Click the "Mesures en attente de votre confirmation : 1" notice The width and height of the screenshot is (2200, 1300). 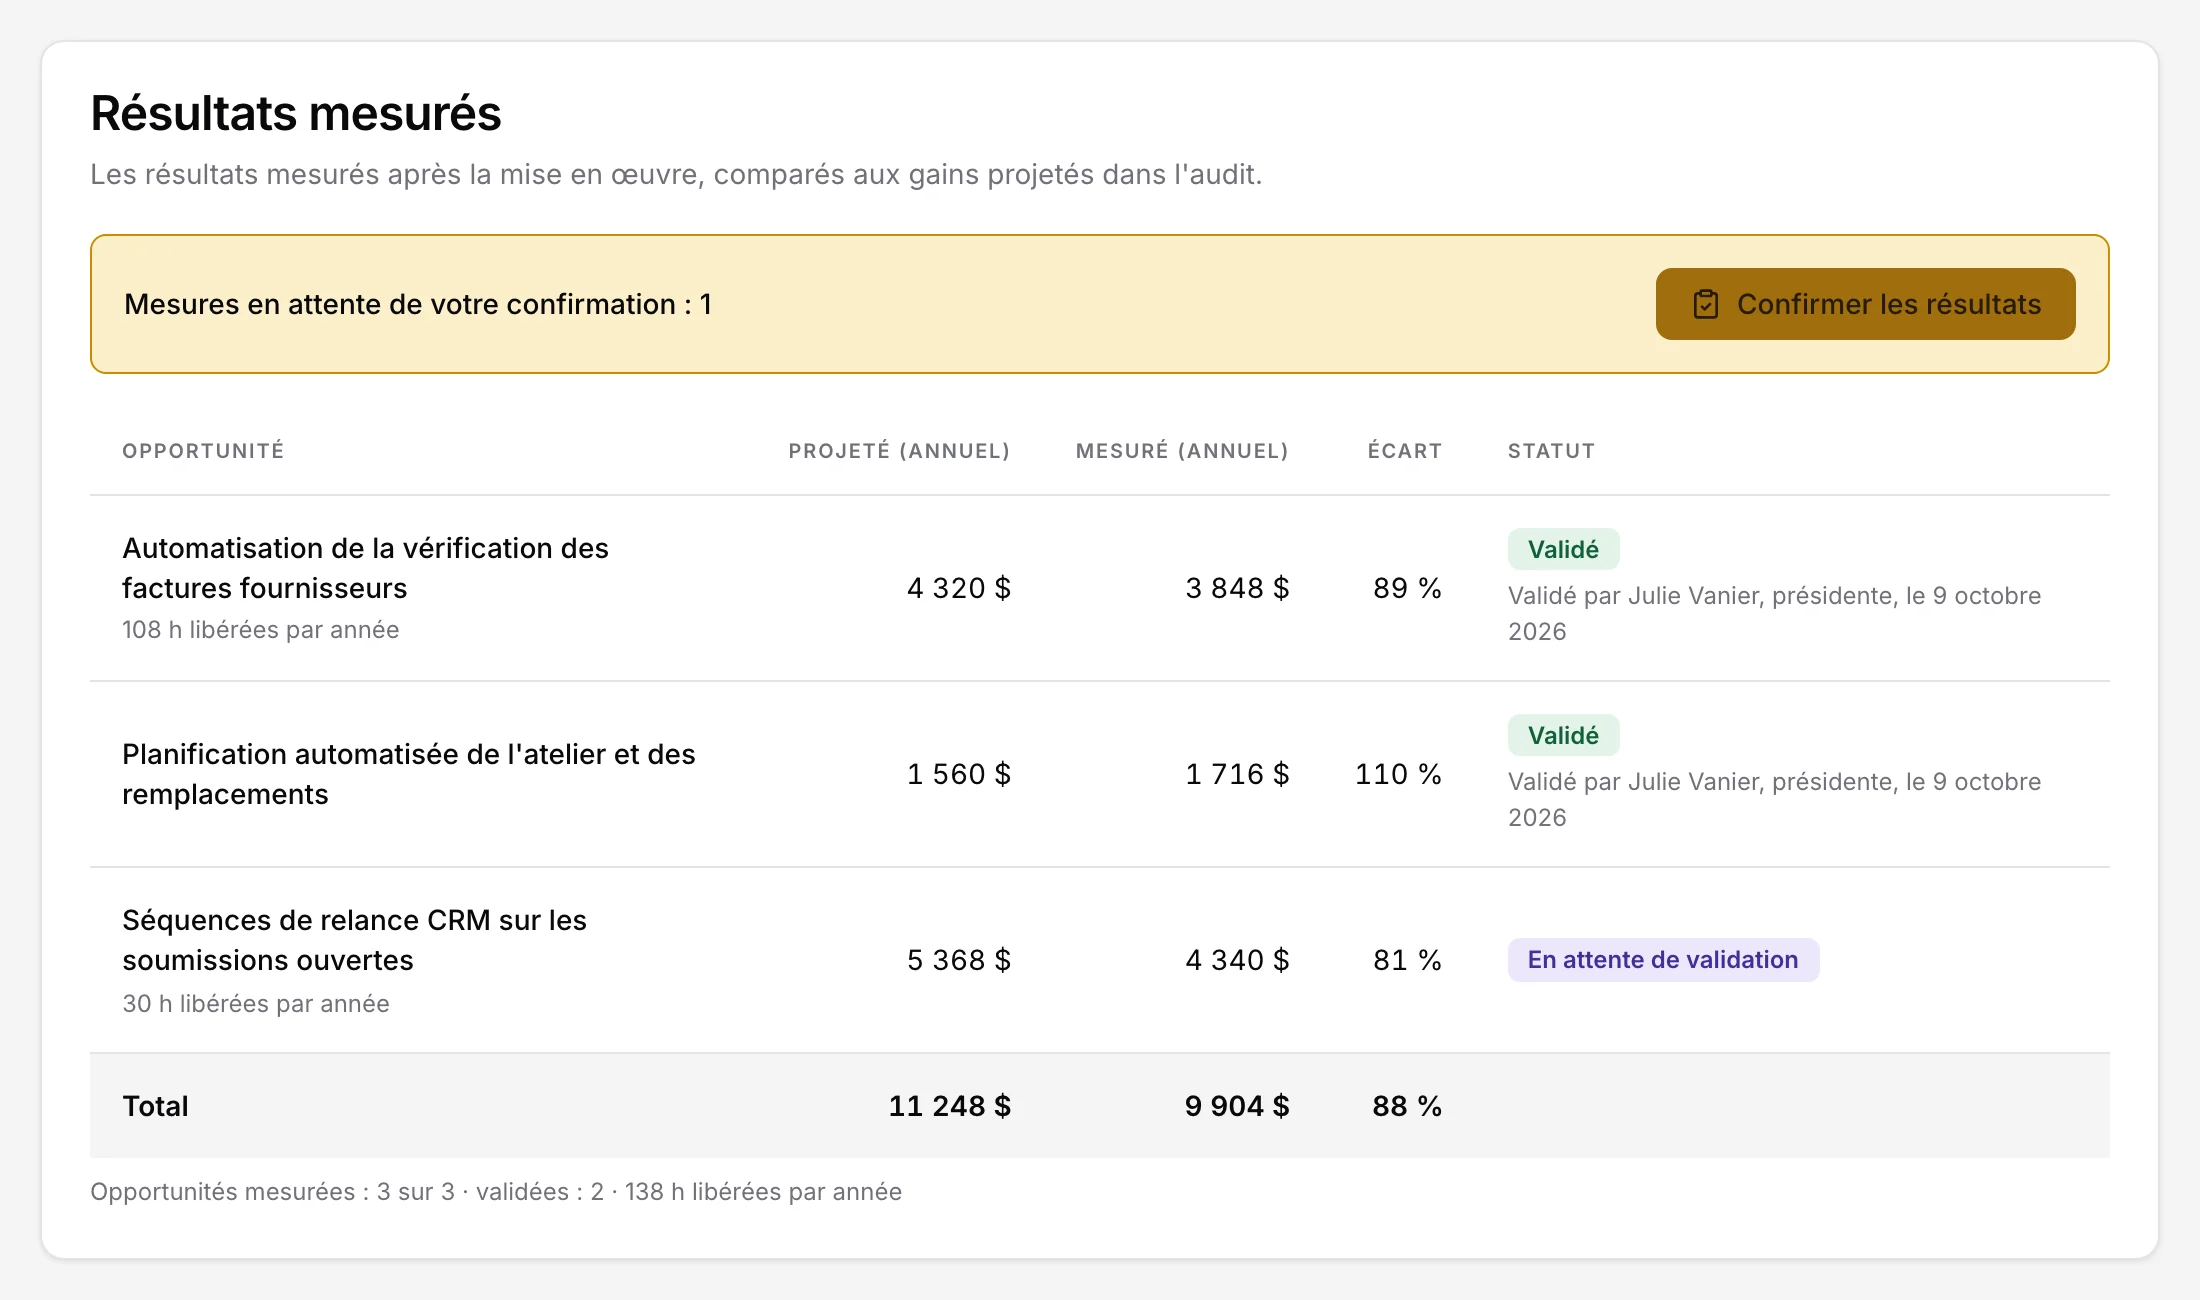pos(418,304)
